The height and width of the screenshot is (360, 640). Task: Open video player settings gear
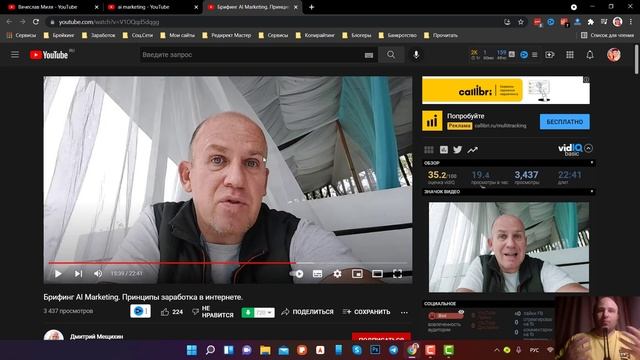[x=337, y=273]
